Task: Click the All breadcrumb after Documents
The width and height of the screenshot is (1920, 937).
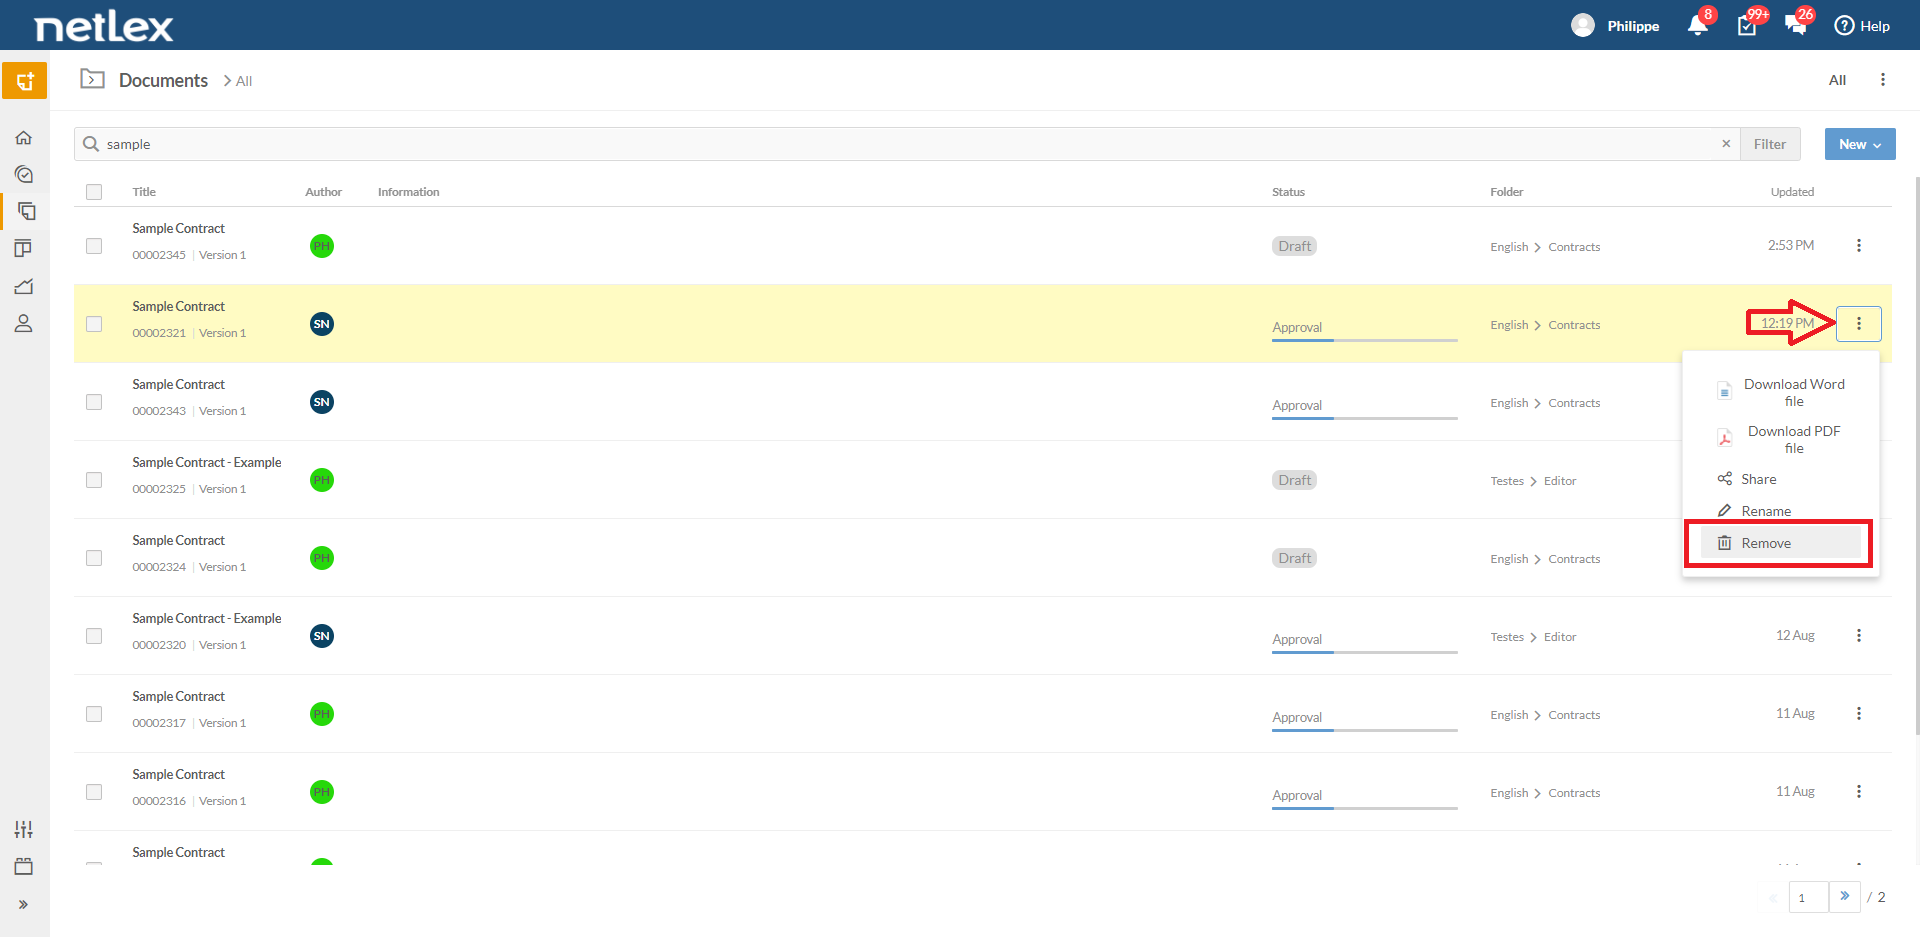Action: [244, 81]
